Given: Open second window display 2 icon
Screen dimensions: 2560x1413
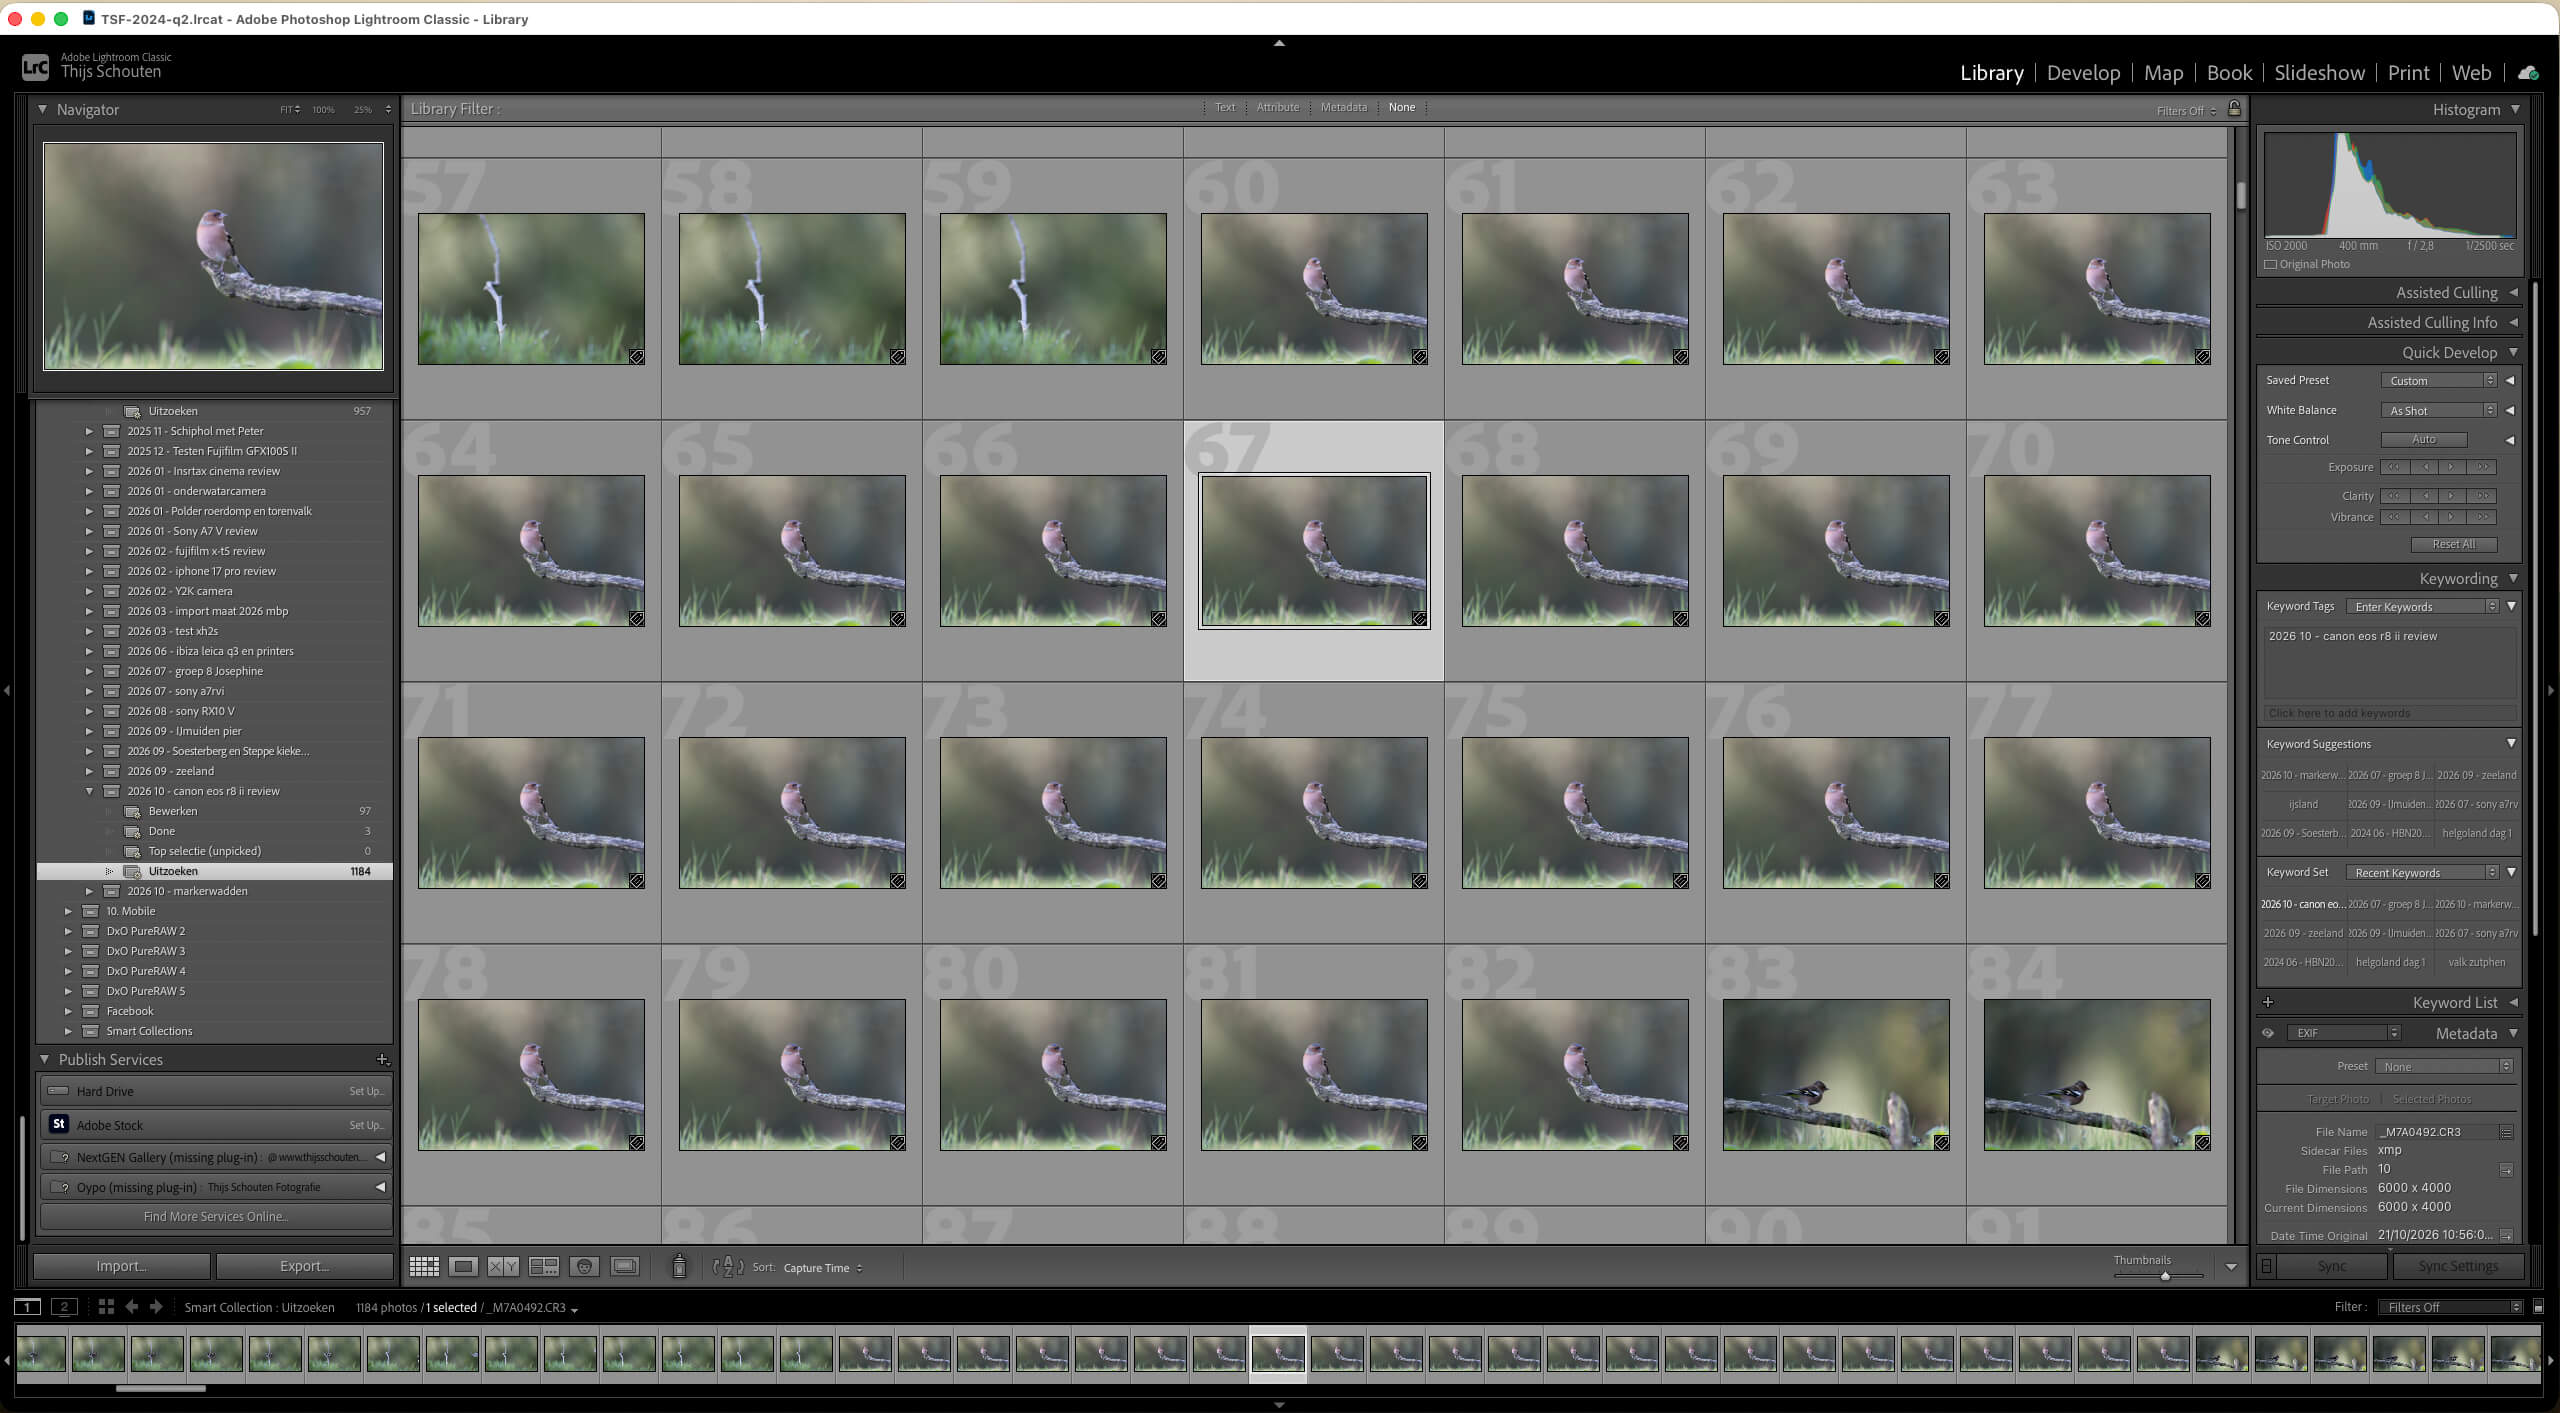Looking at the screenshot, I should pyautogui.click(x=64, y=1306).
